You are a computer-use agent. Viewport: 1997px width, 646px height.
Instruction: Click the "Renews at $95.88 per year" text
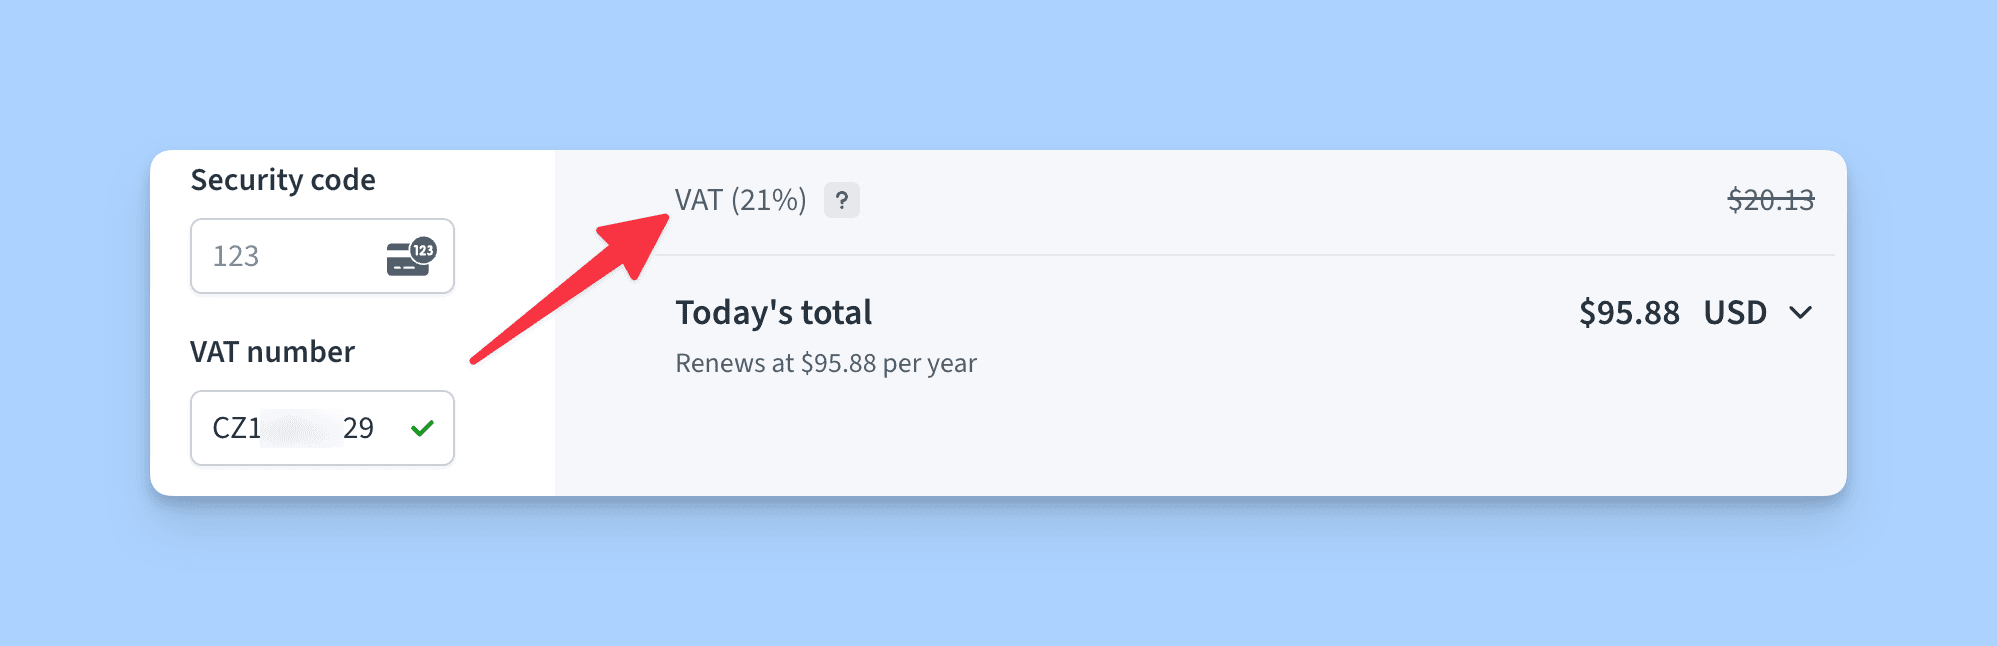[x=826, y=363]
